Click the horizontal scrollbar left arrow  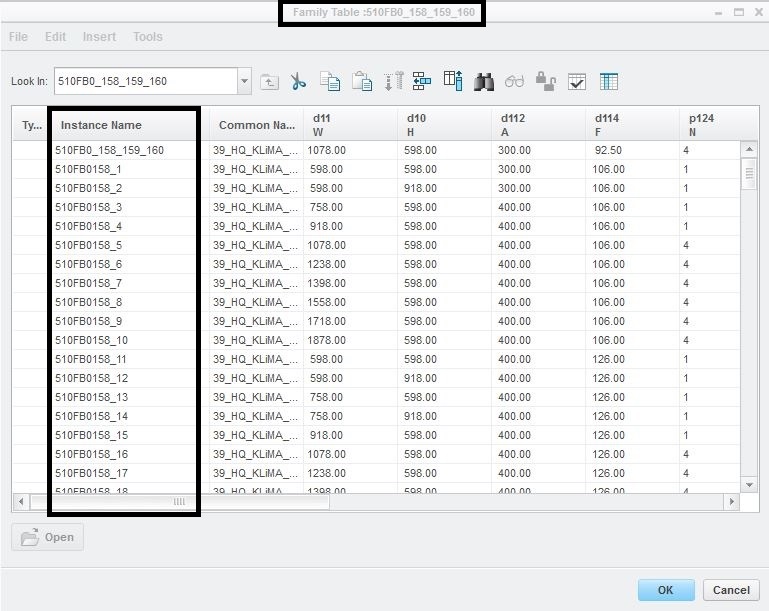[21, 502]
